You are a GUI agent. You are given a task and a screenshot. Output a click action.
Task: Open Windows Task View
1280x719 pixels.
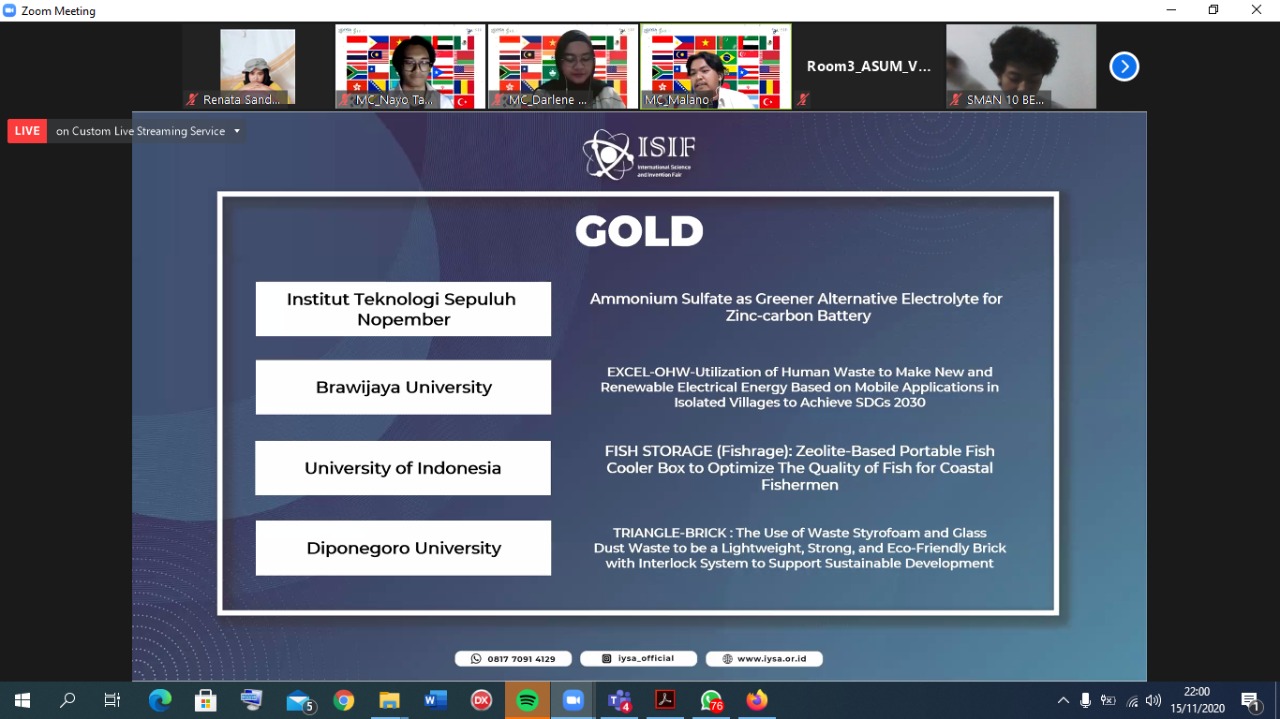112,700
